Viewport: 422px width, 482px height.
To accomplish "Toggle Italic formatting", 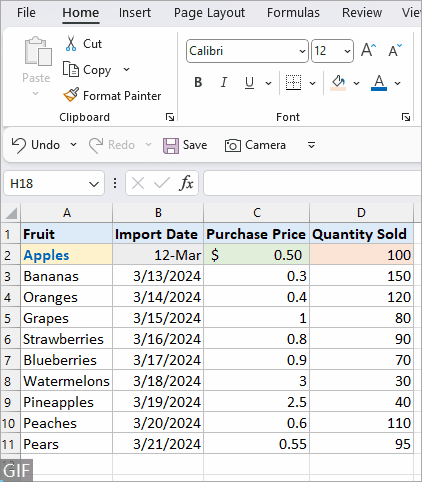I will pyautogui.click(x=224, y=82).
